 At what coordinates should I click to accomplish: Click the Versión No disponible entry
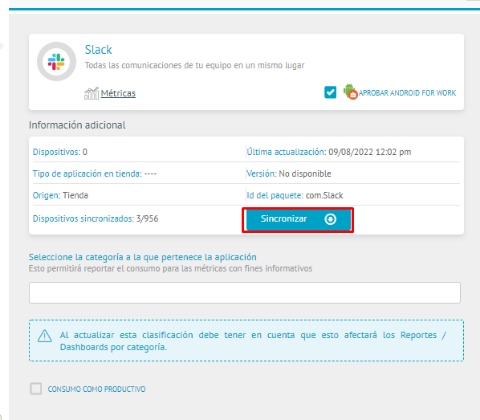point(289,174)
